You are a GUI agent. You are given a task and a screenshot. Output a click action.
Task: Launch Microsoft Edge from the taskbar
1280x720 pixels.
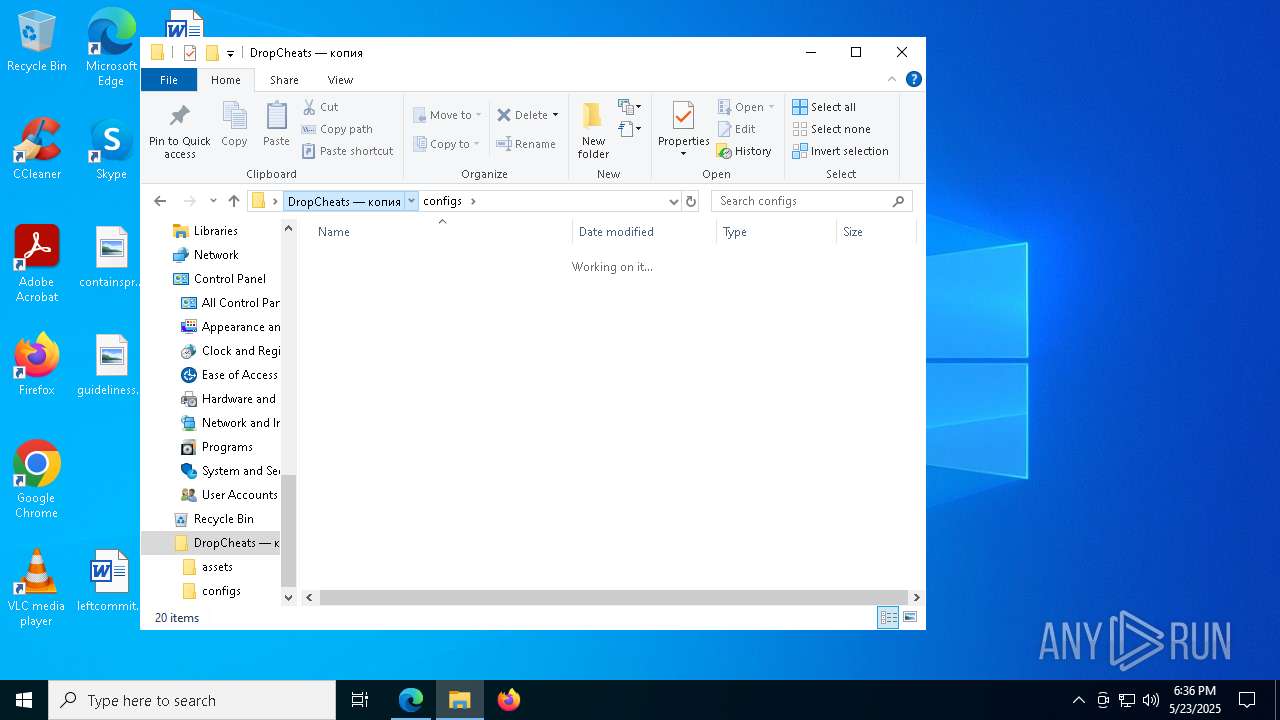click(411, 700)
